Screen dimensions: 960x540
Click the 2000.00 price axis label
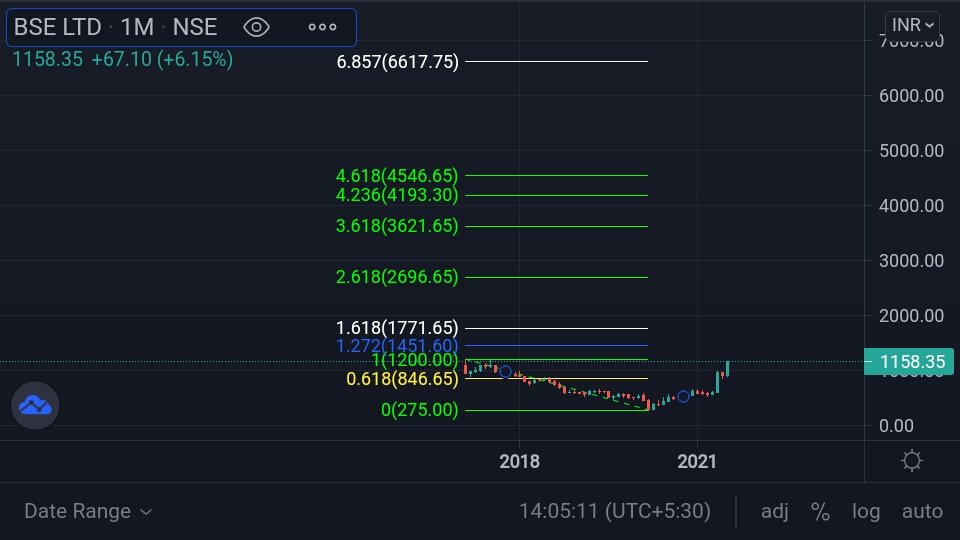(911, 316)
